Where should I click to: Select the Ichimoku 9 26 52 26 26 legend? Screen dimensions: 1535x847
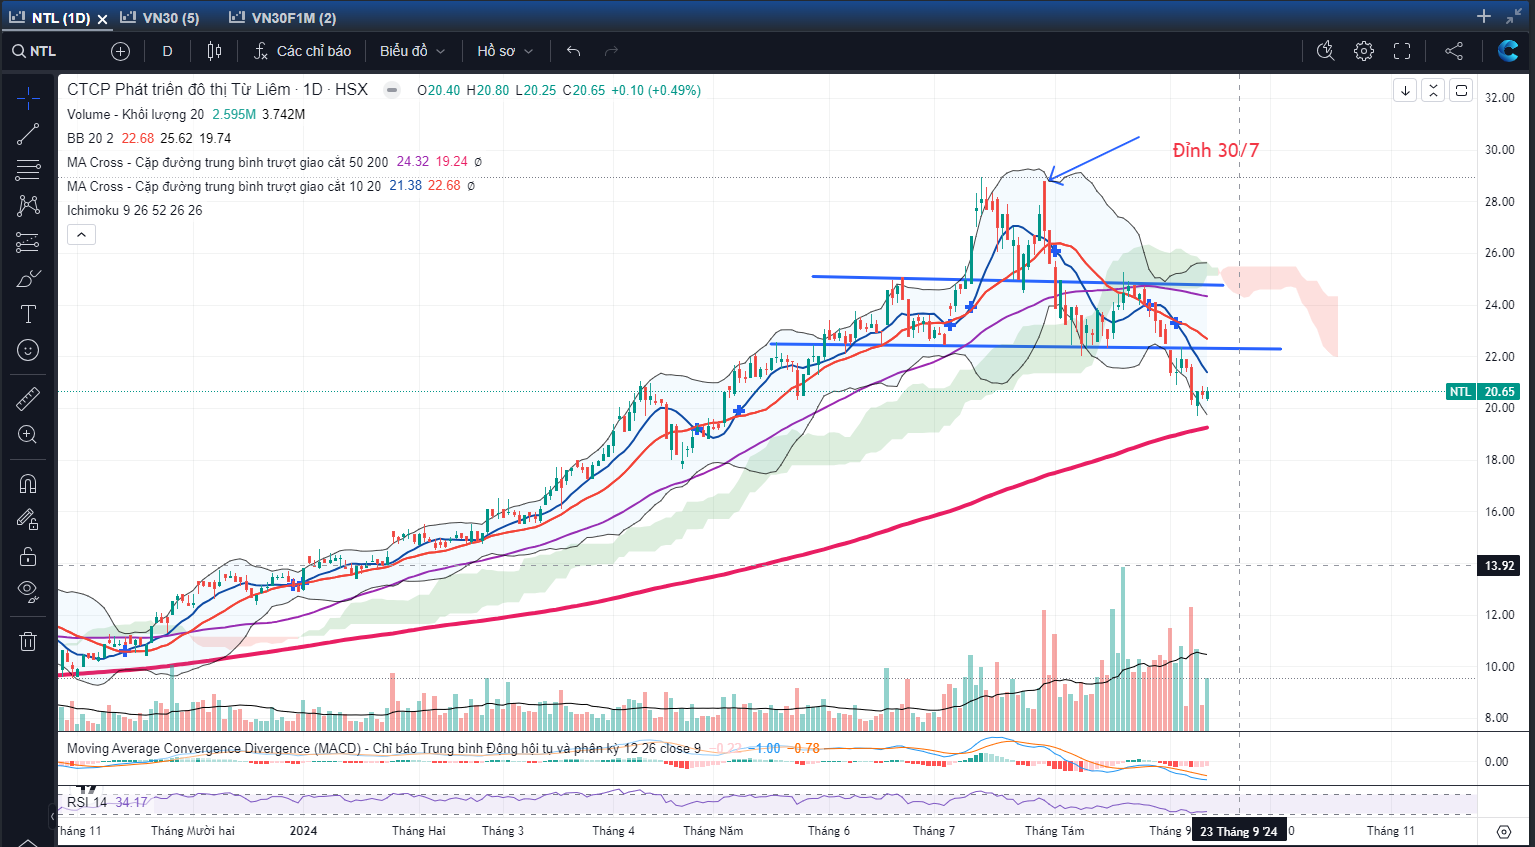pyautogui.click(x=134, y=211)
